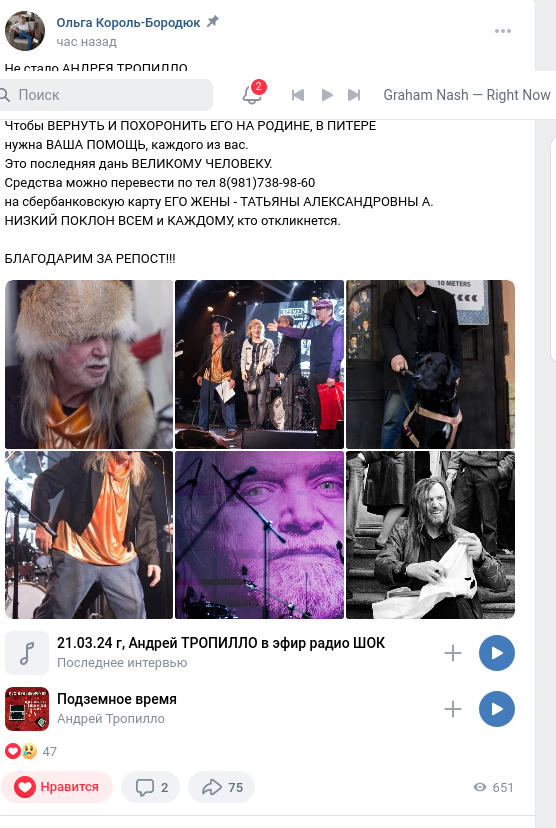View the list of 47 reactions
This screenshot has width=556, height=828.
pyautogui.click(x=31, y=751)
